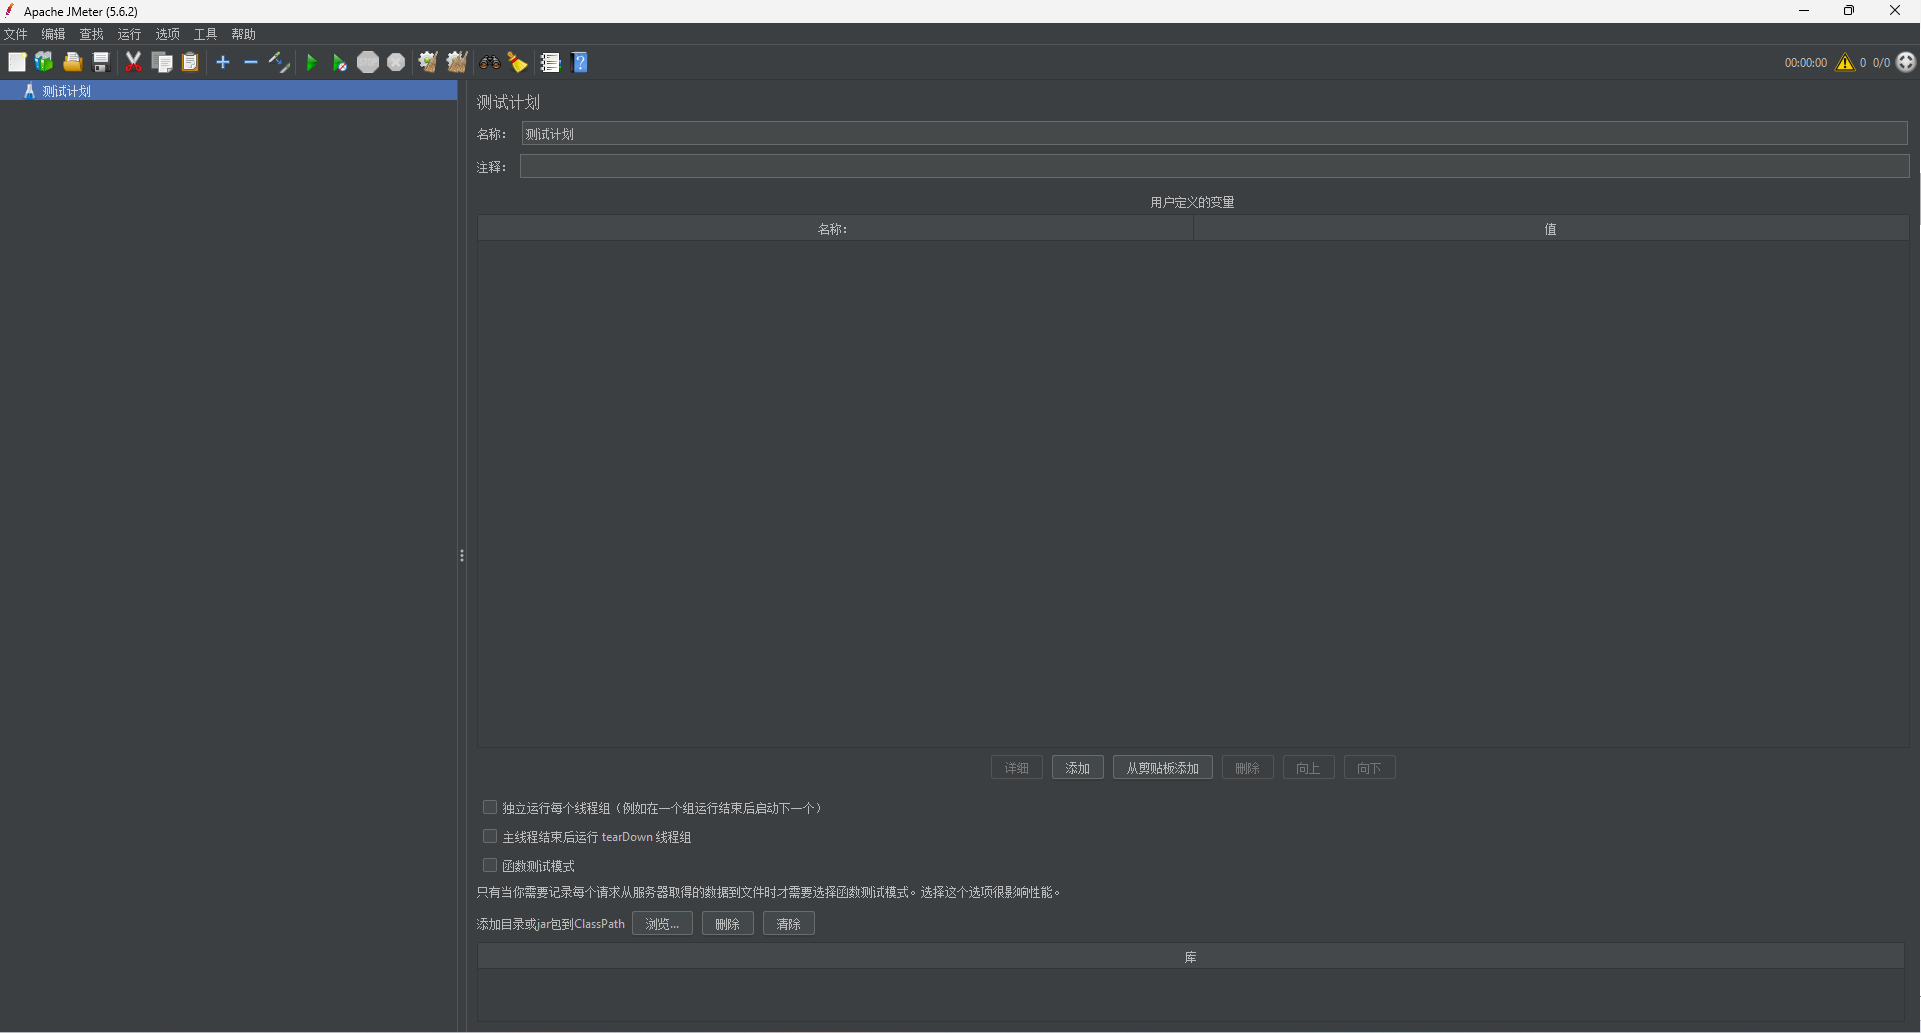Screen dimensions: 1921x1033
Task: Click the New test plan icon
Action: click(17, 62)
